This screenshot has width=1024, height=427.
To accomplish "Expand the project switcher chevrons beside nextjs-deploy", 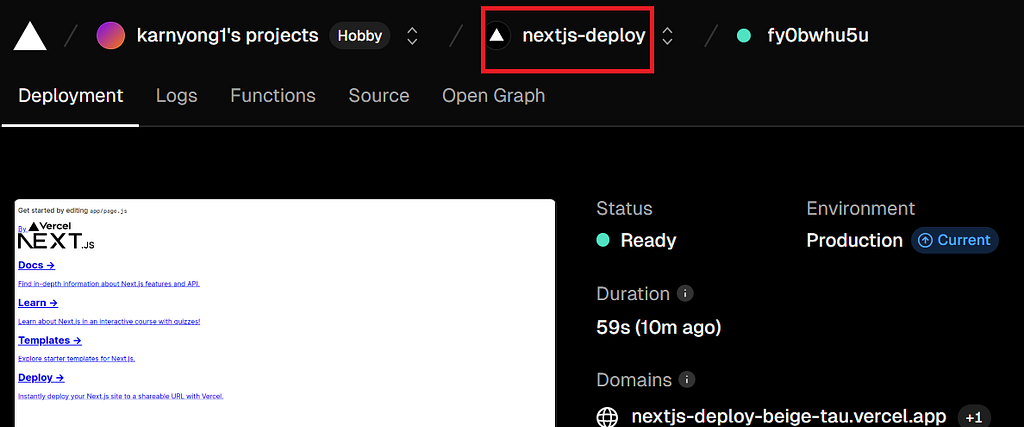I will 667,35.
